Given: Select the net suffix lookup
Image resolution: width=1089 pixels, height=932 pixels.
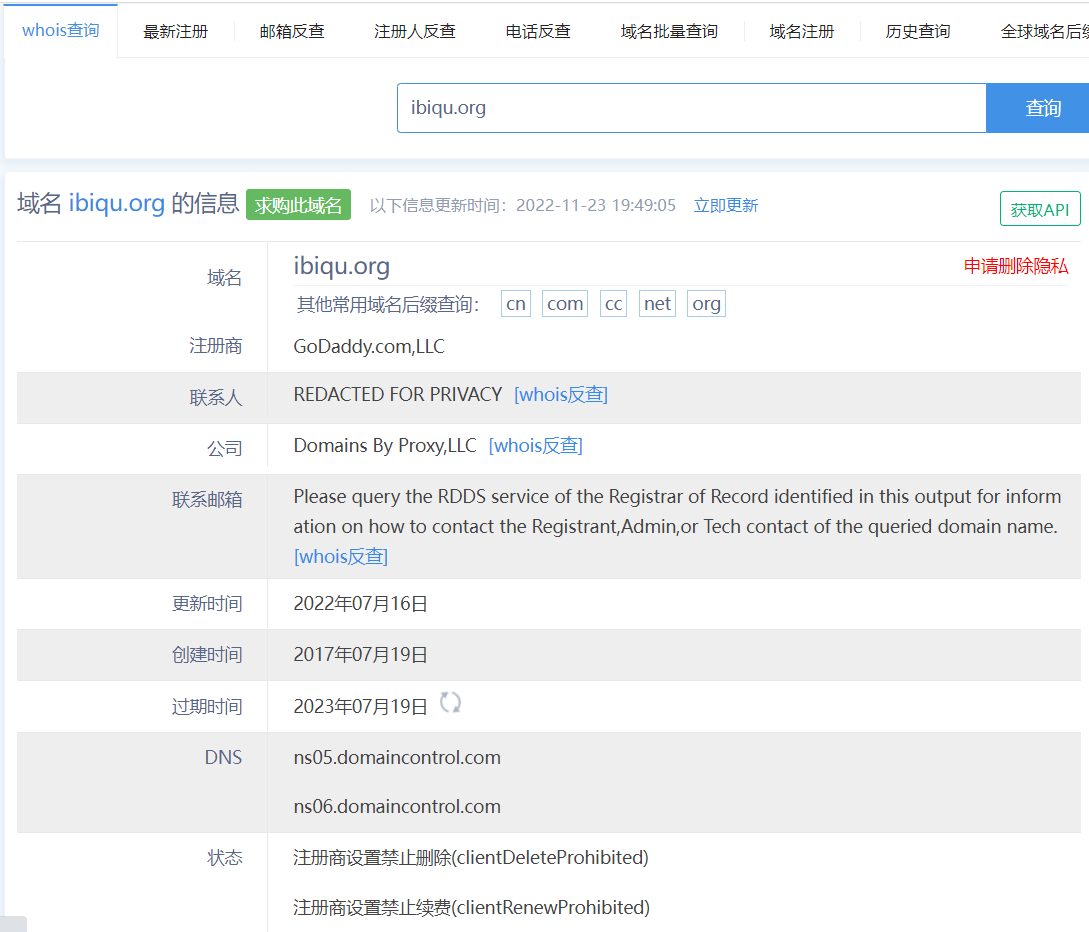Looking at the screenshot, I should [x=657, y=303].
